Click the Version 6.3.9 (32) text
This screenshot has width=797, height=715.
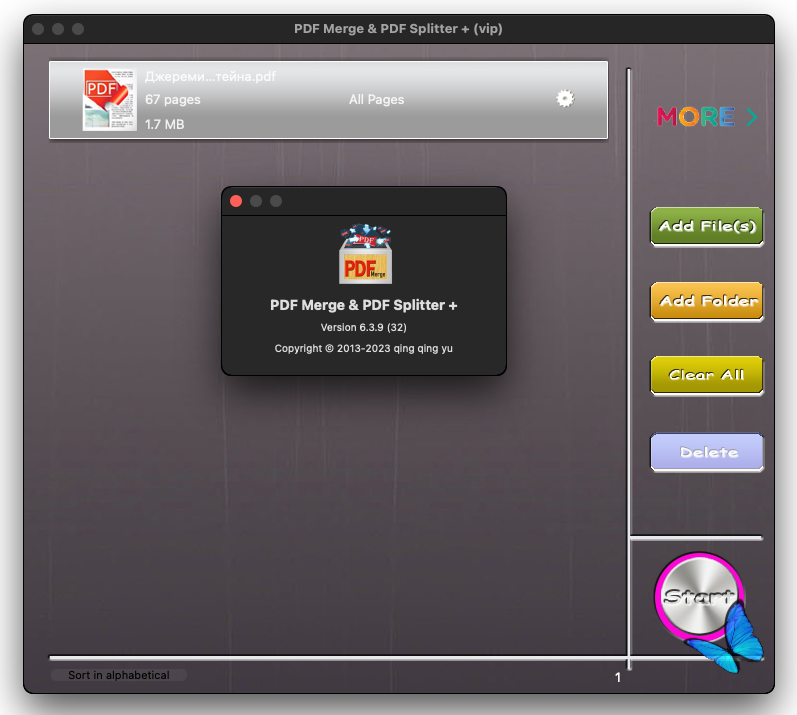coord(363,327)
